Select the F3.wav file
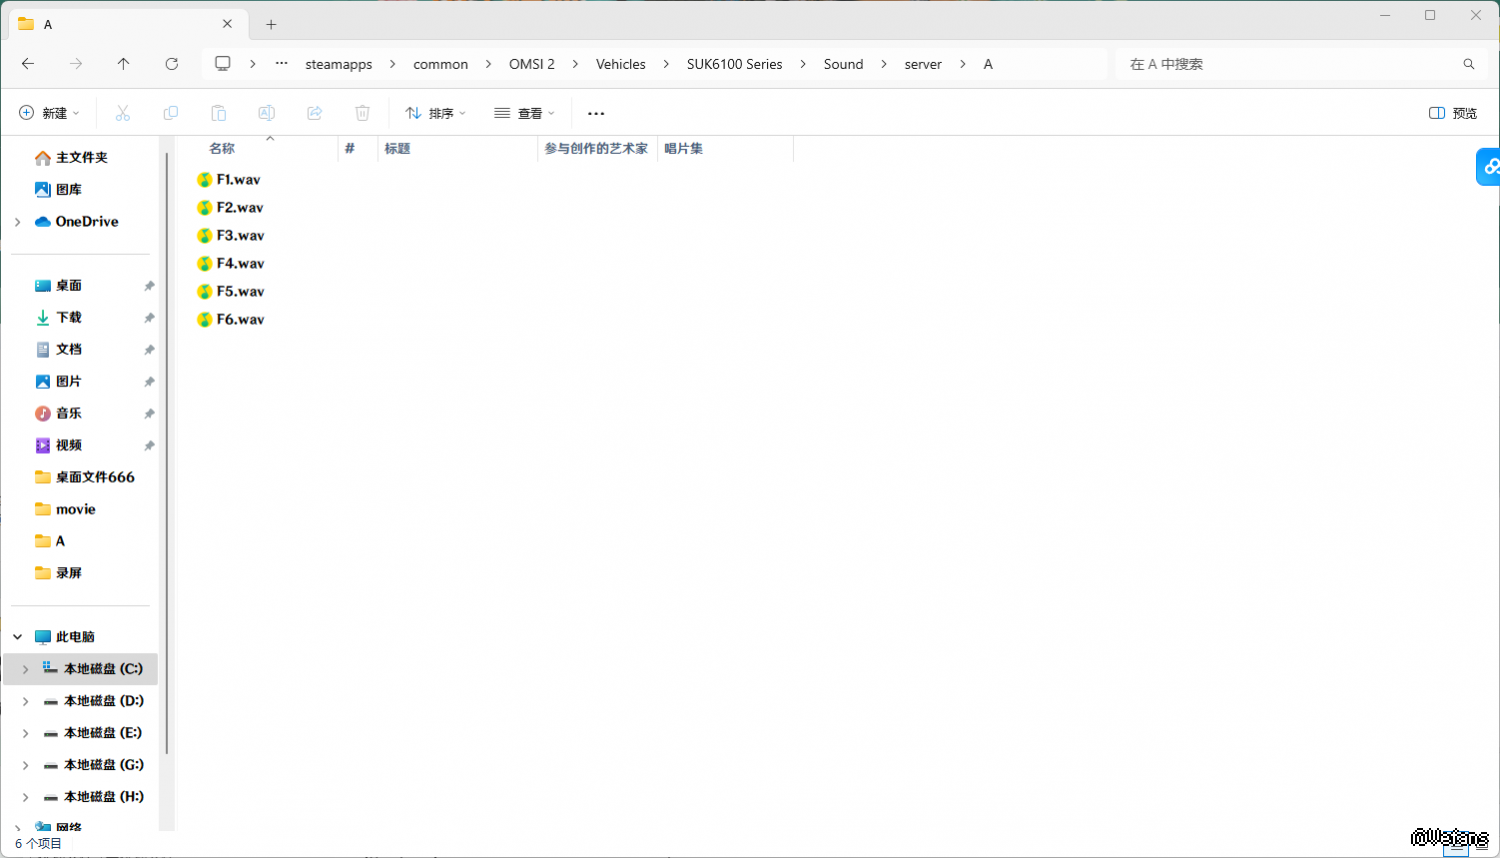 click(x=240, y=236)
